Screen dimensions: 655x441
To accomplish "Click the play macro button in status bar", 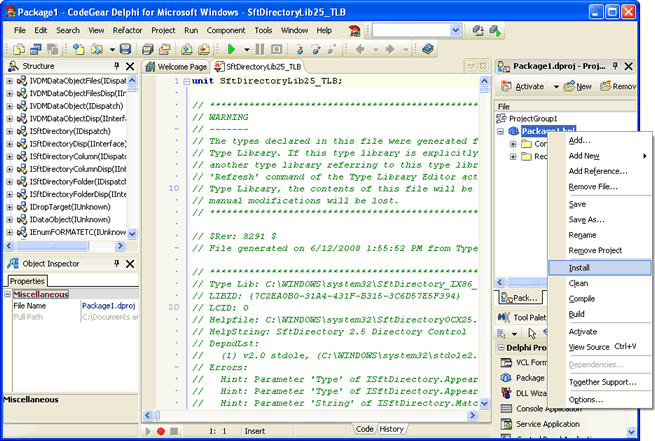I will pos(148,431).
